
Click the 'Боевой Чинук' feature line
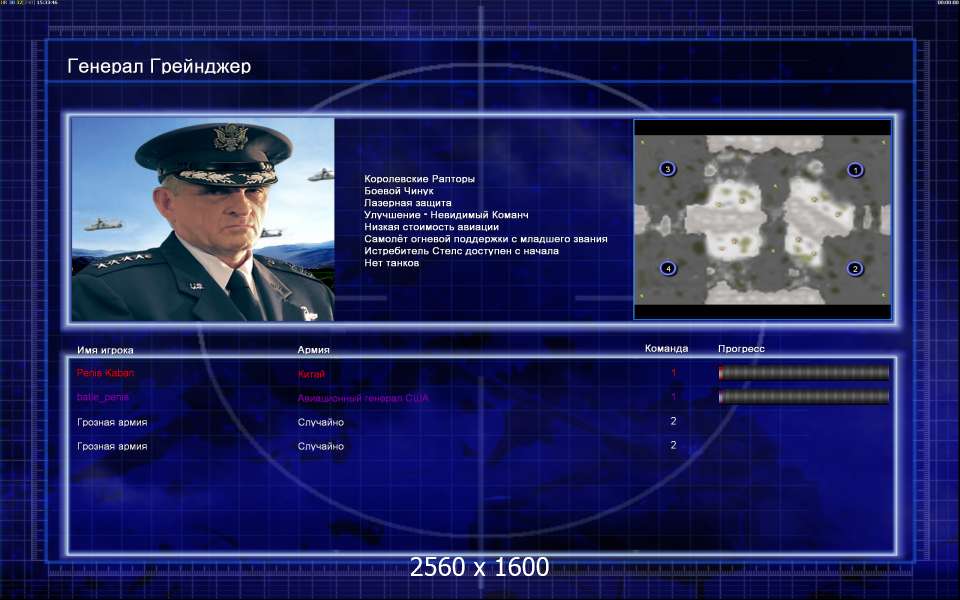[x=399, y=191]
